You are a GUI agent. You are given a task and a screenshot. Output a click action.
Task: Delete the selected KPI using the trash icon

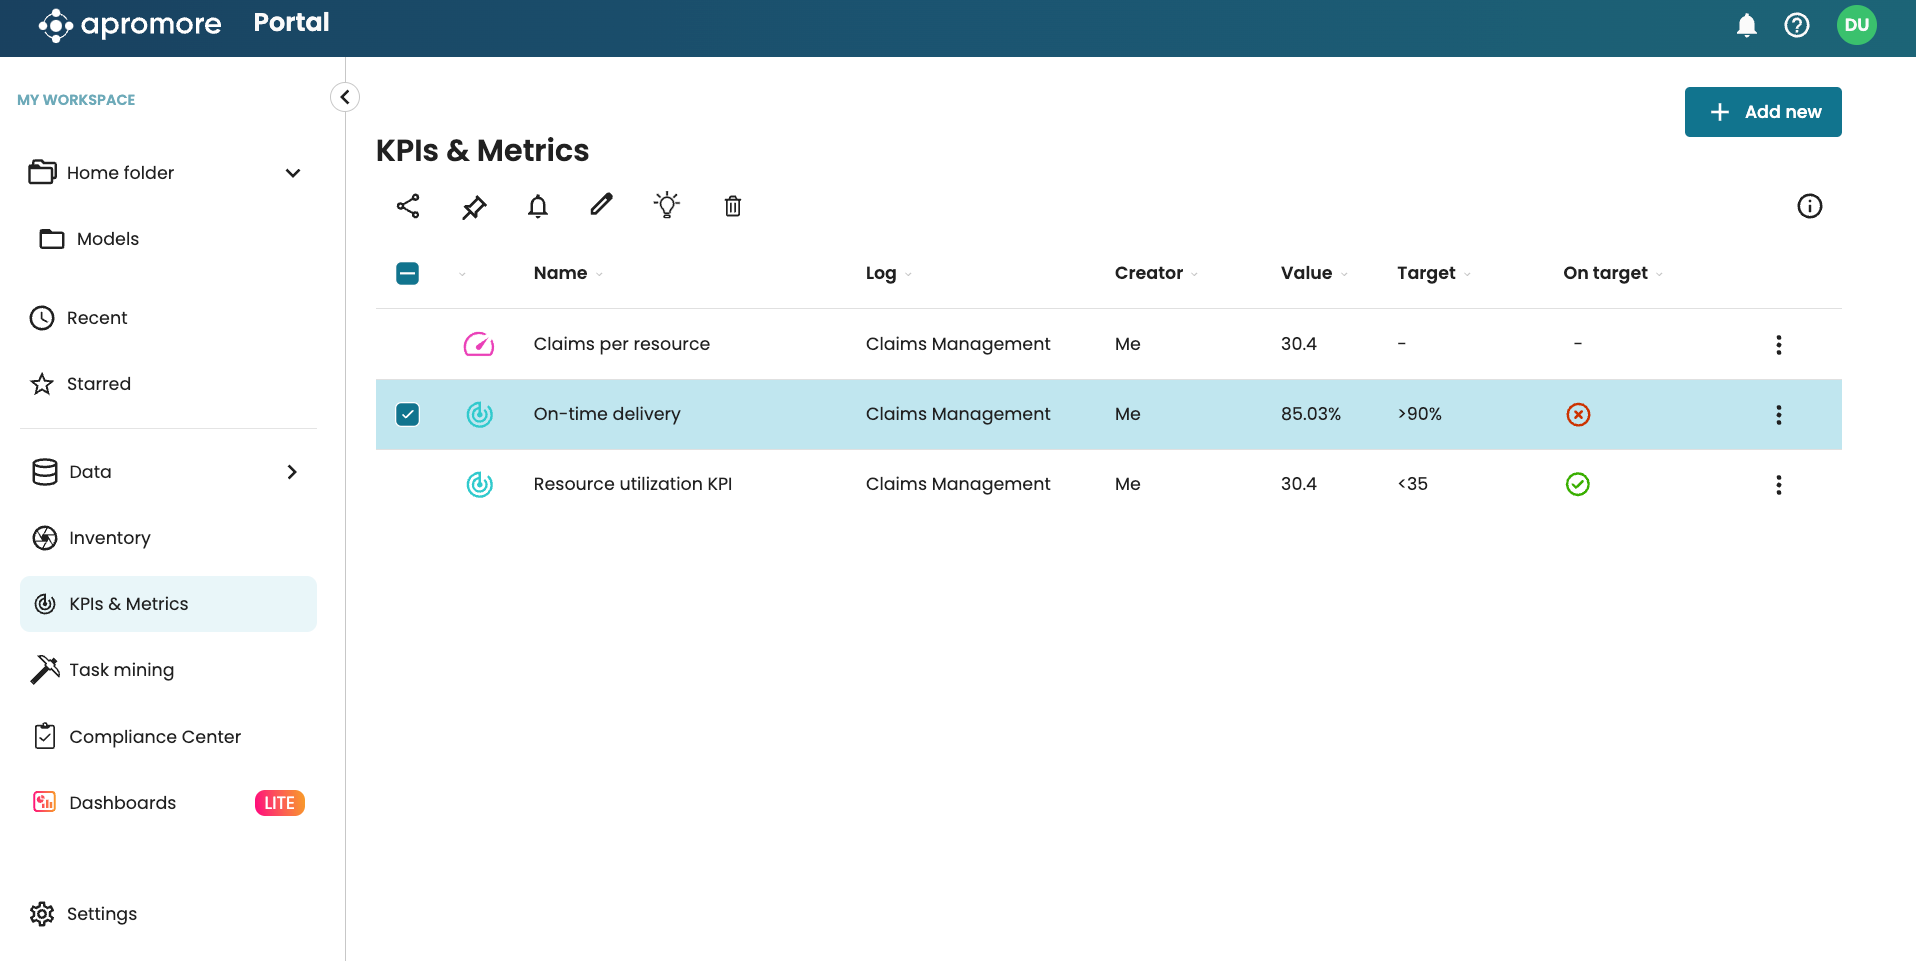click(x=733, y=206)
